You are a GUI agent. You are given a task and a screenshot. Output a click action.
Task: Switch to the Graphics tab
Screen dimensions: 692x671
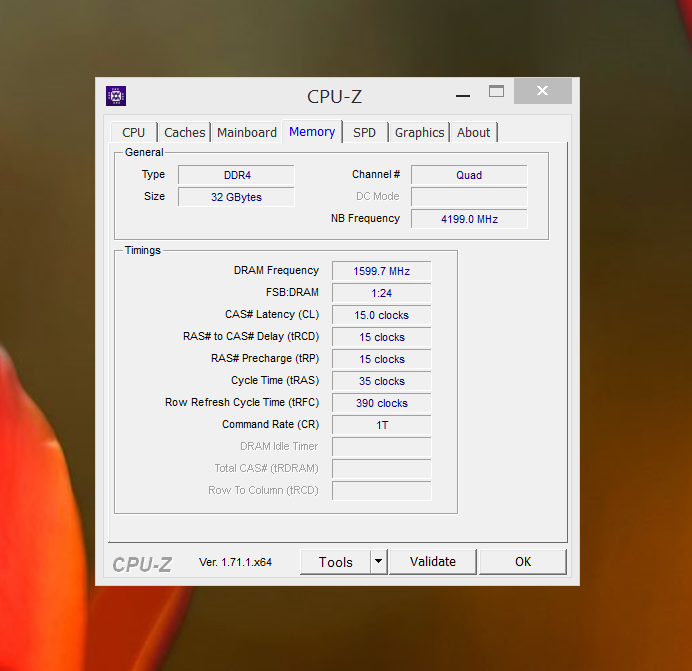pyautogui.click(x=419, y=132)
